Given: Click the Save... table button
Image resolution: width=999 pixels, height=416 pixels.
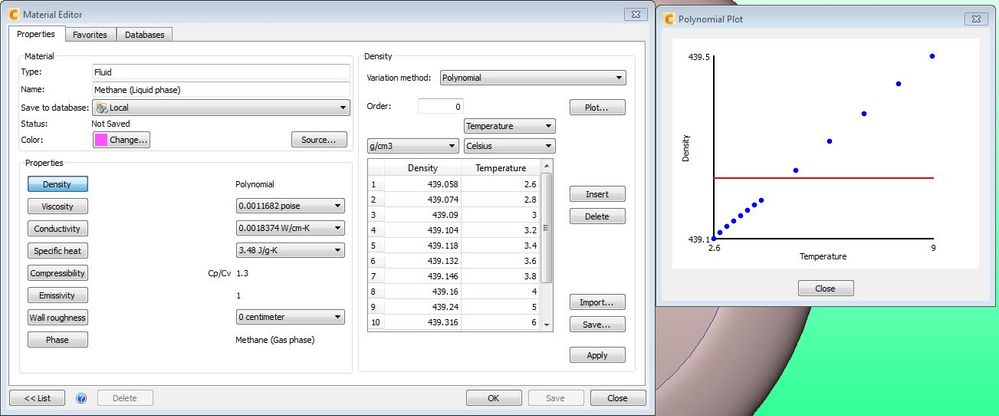Looking at the screenshot, I should [597, 325].
